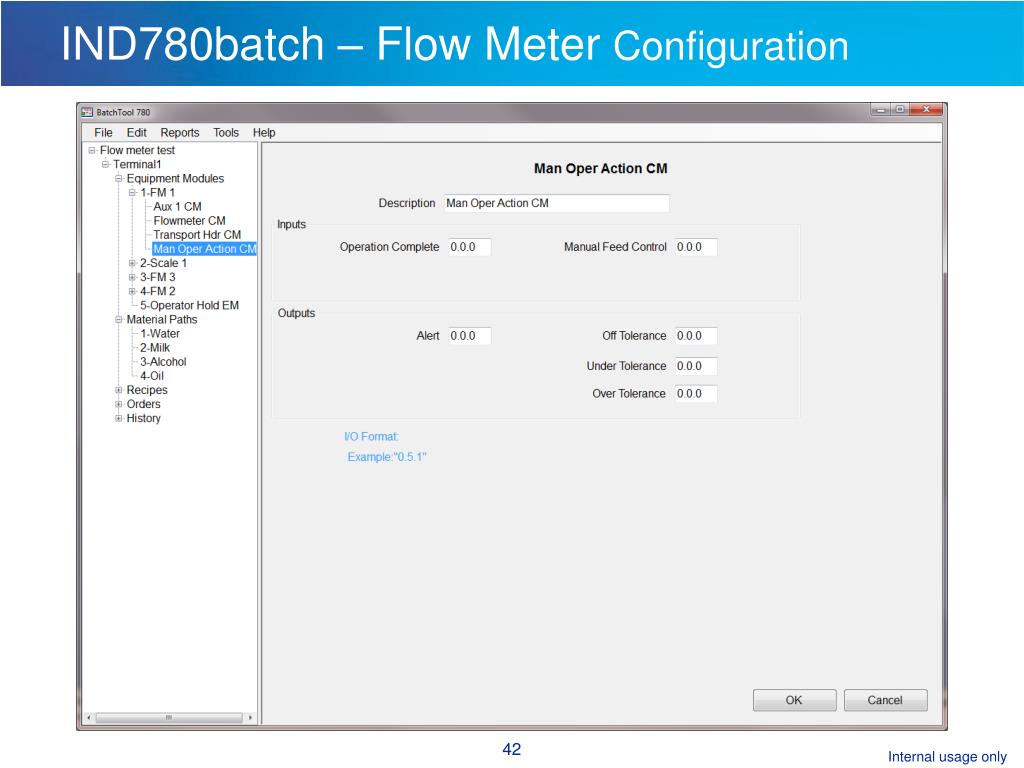Viewport: 1024px width, 768px height.
Task: Select Man Oper Action CM tree item
Action: [204, 249]
